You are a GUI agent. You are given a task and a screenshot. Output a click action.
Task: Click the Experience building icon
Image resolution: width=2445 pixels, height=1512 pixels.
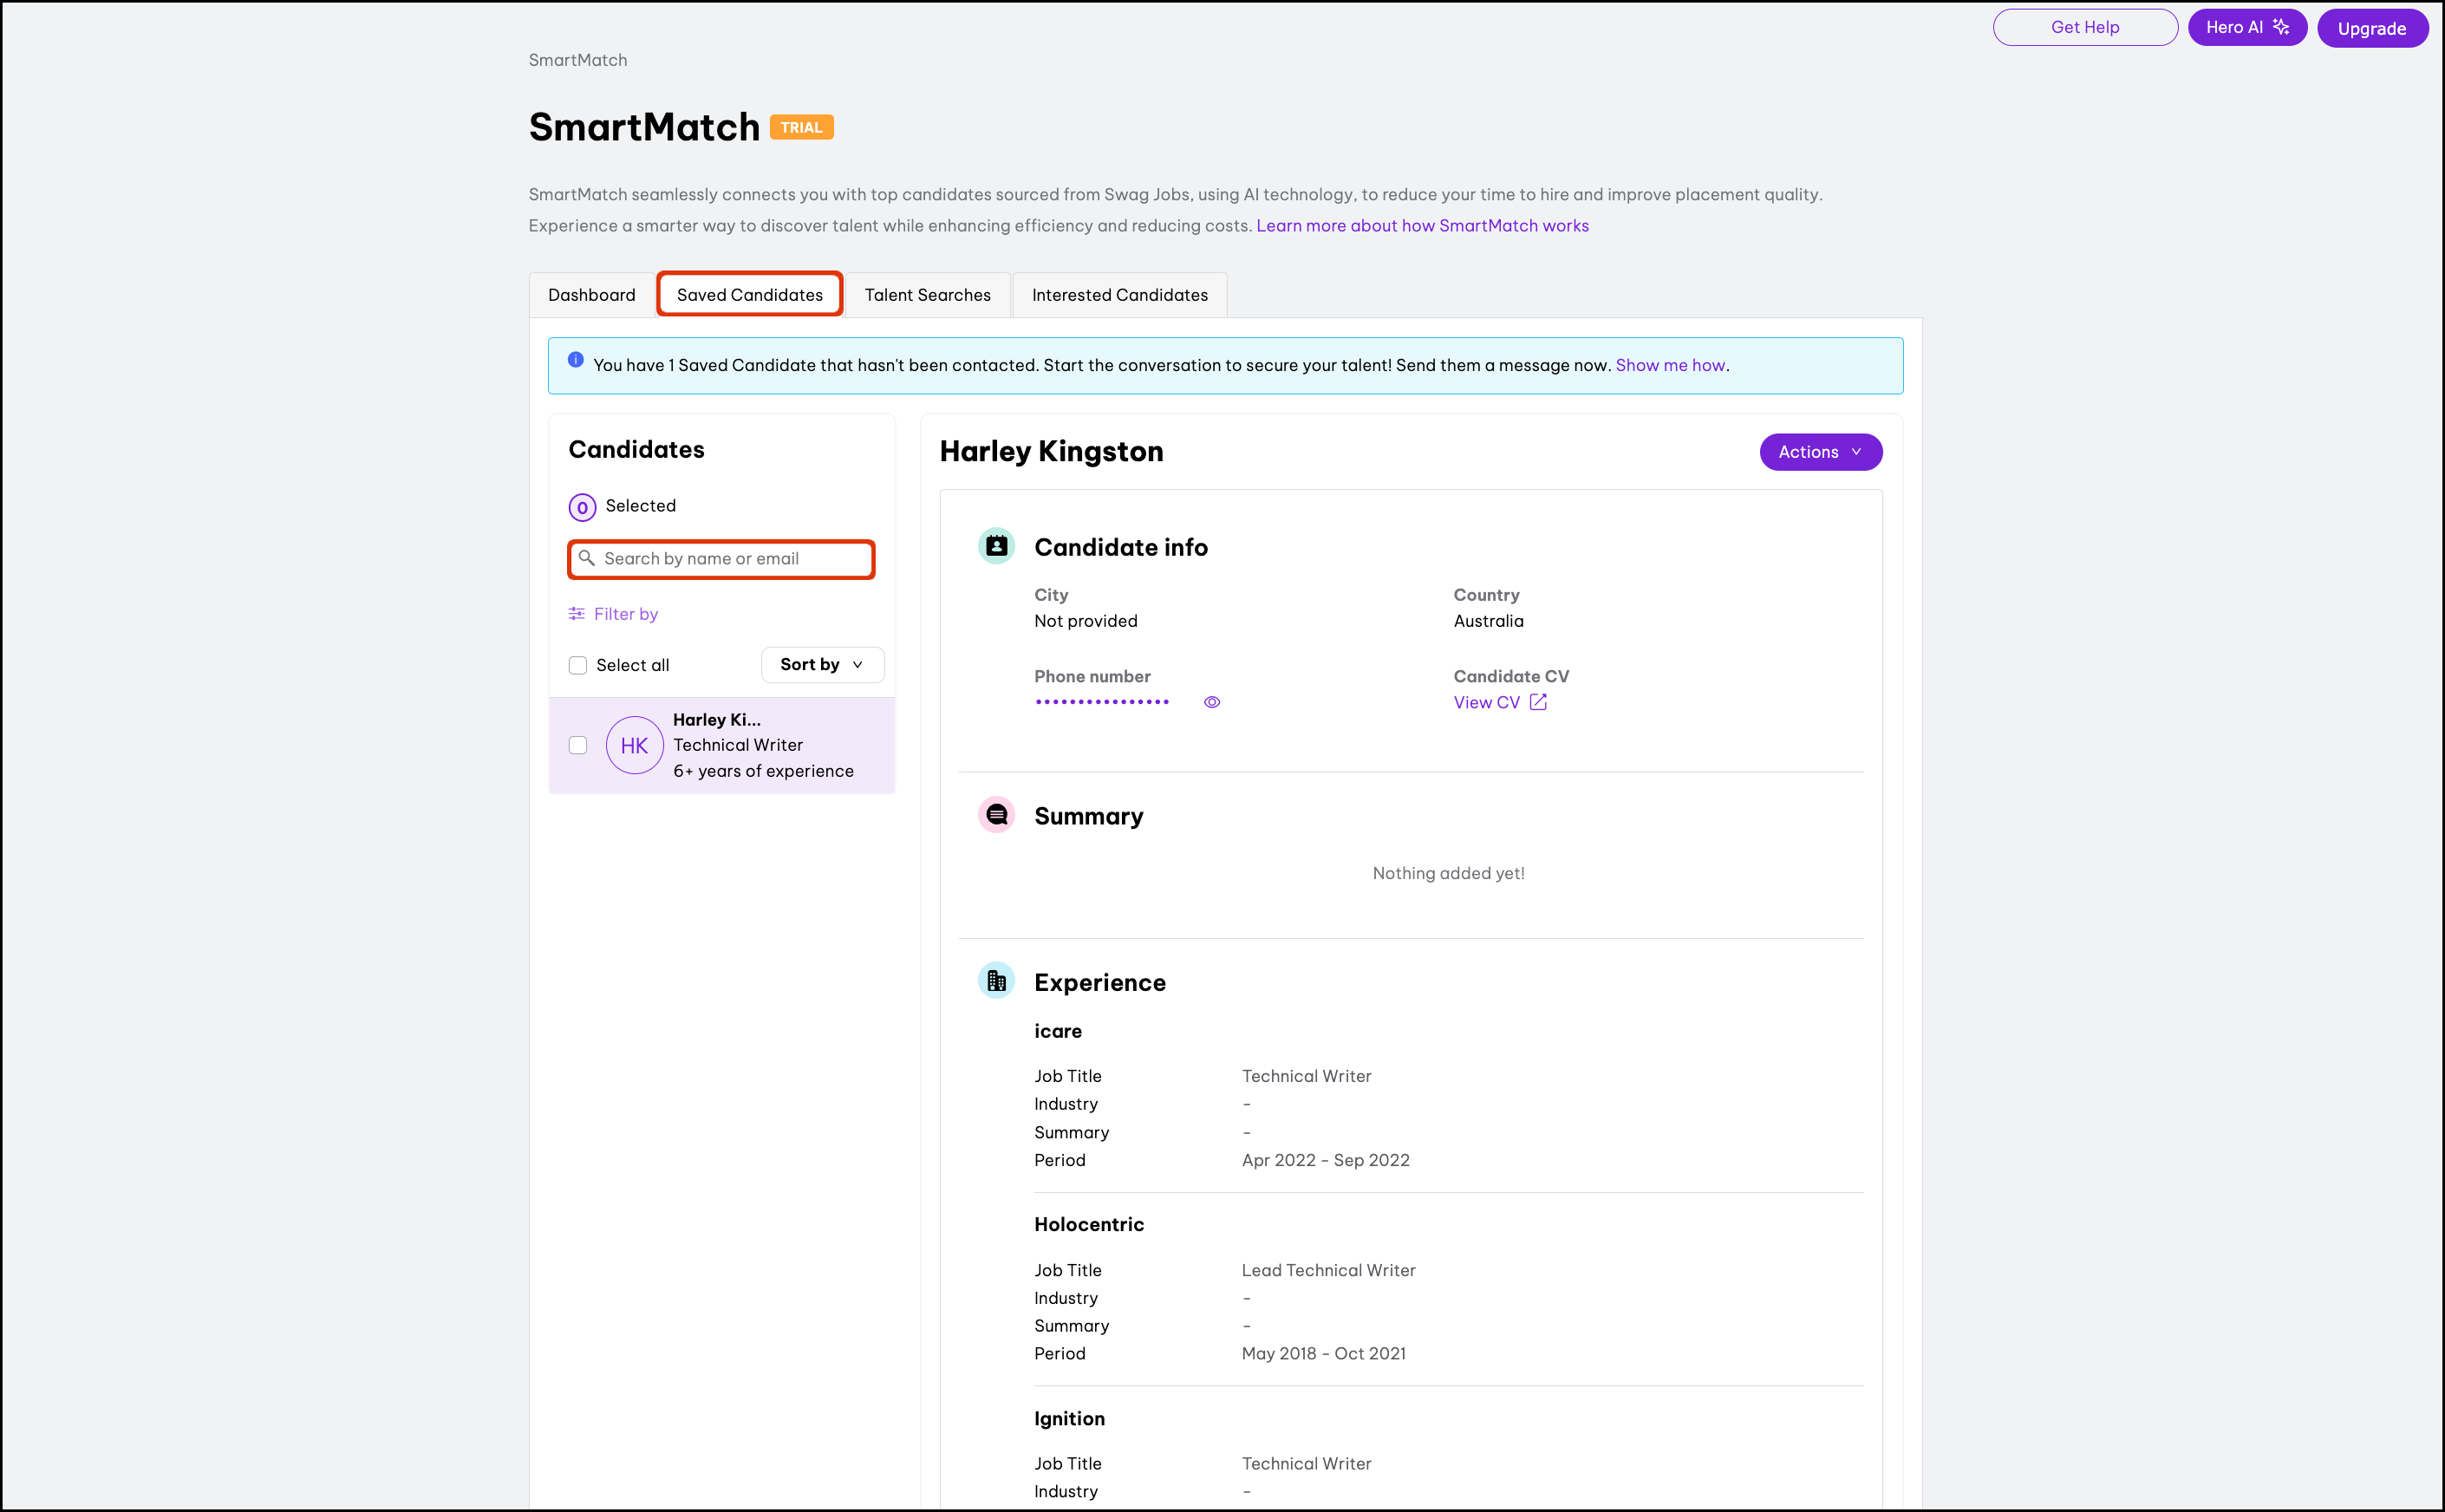pyautogui.click(x=996, y=981)
